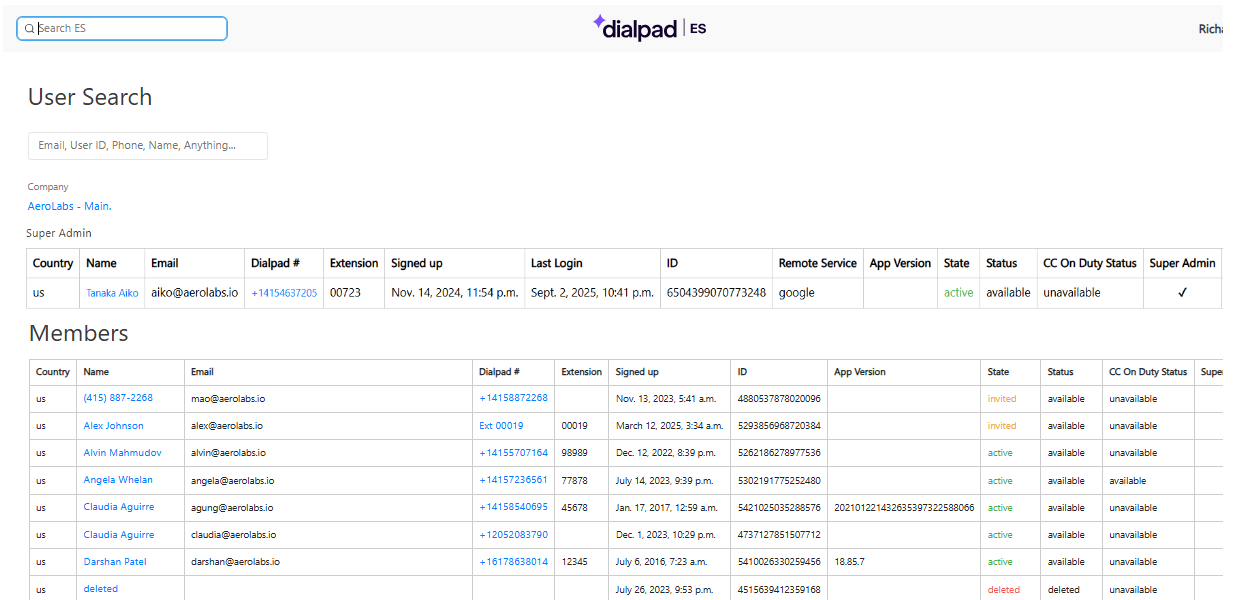
Task: Select email darshan@aerolabs.io
Action: [x=235, y=562]
